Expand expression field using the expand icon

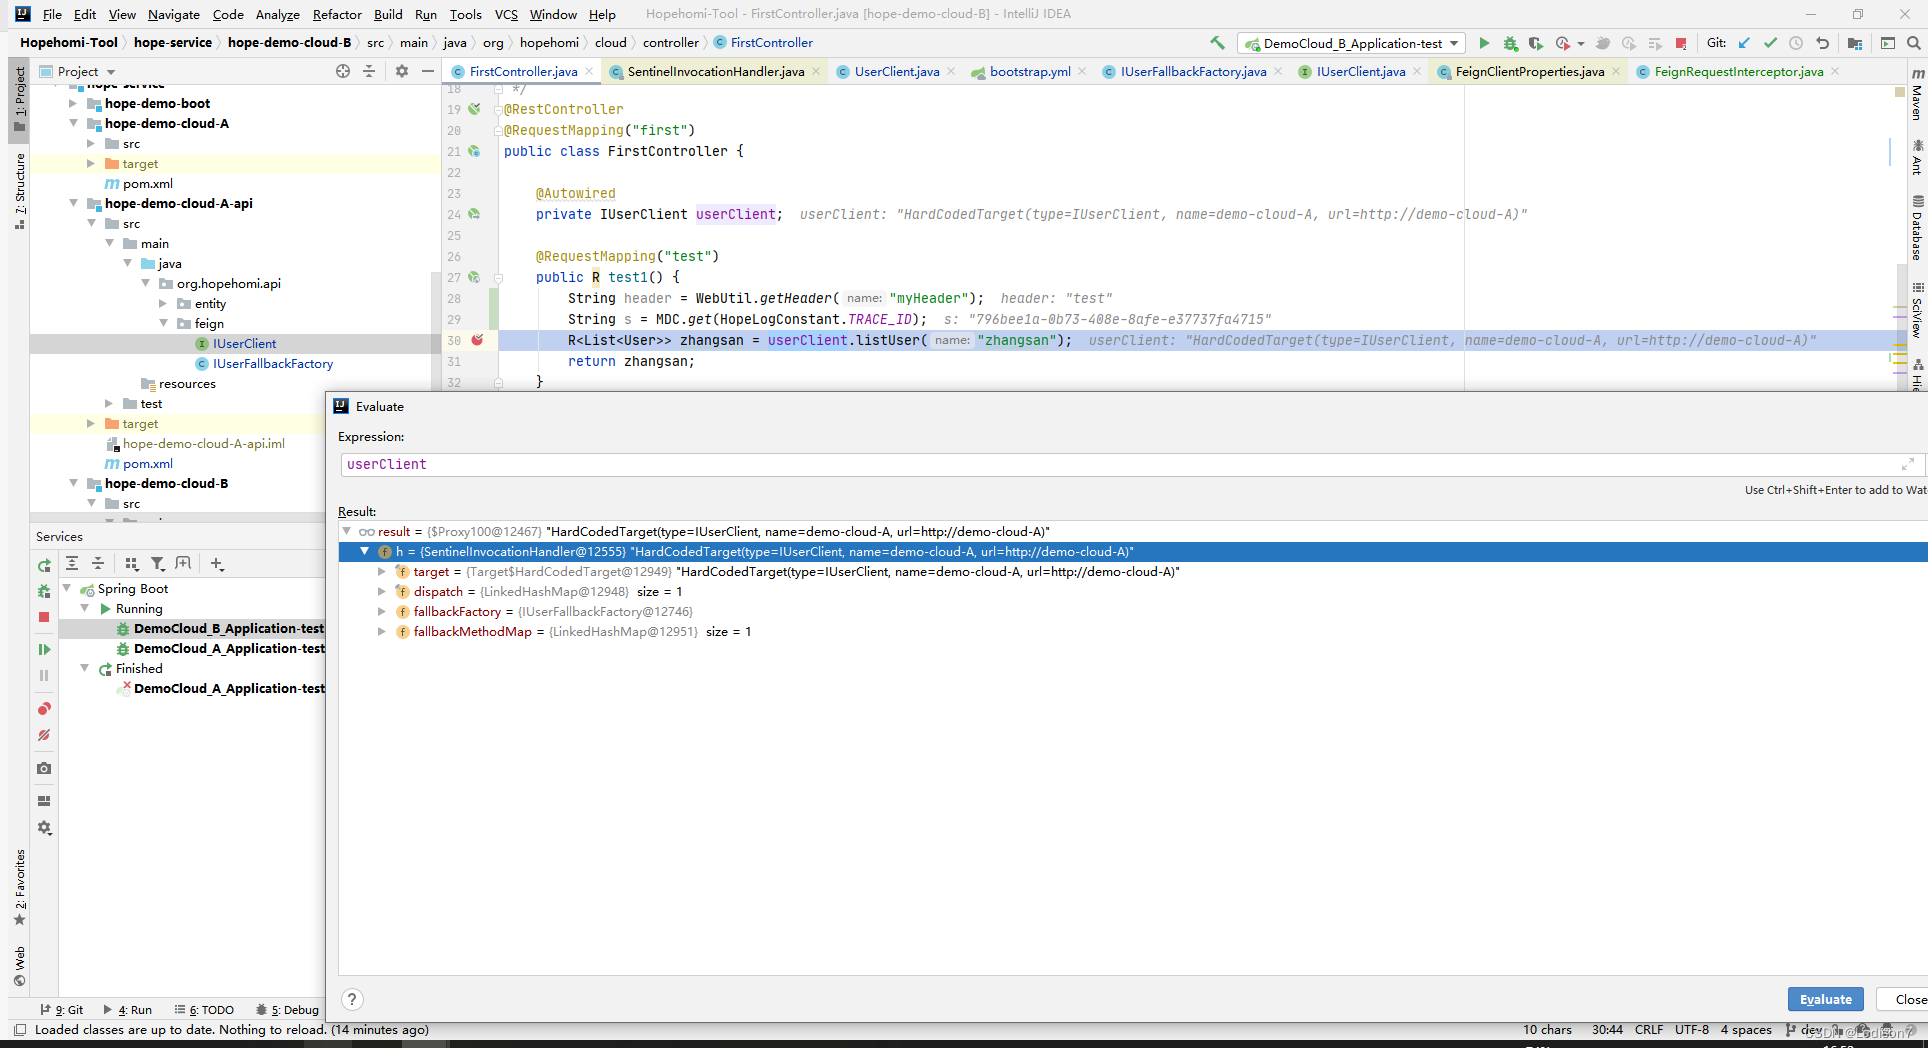(x=1907, y=464)
